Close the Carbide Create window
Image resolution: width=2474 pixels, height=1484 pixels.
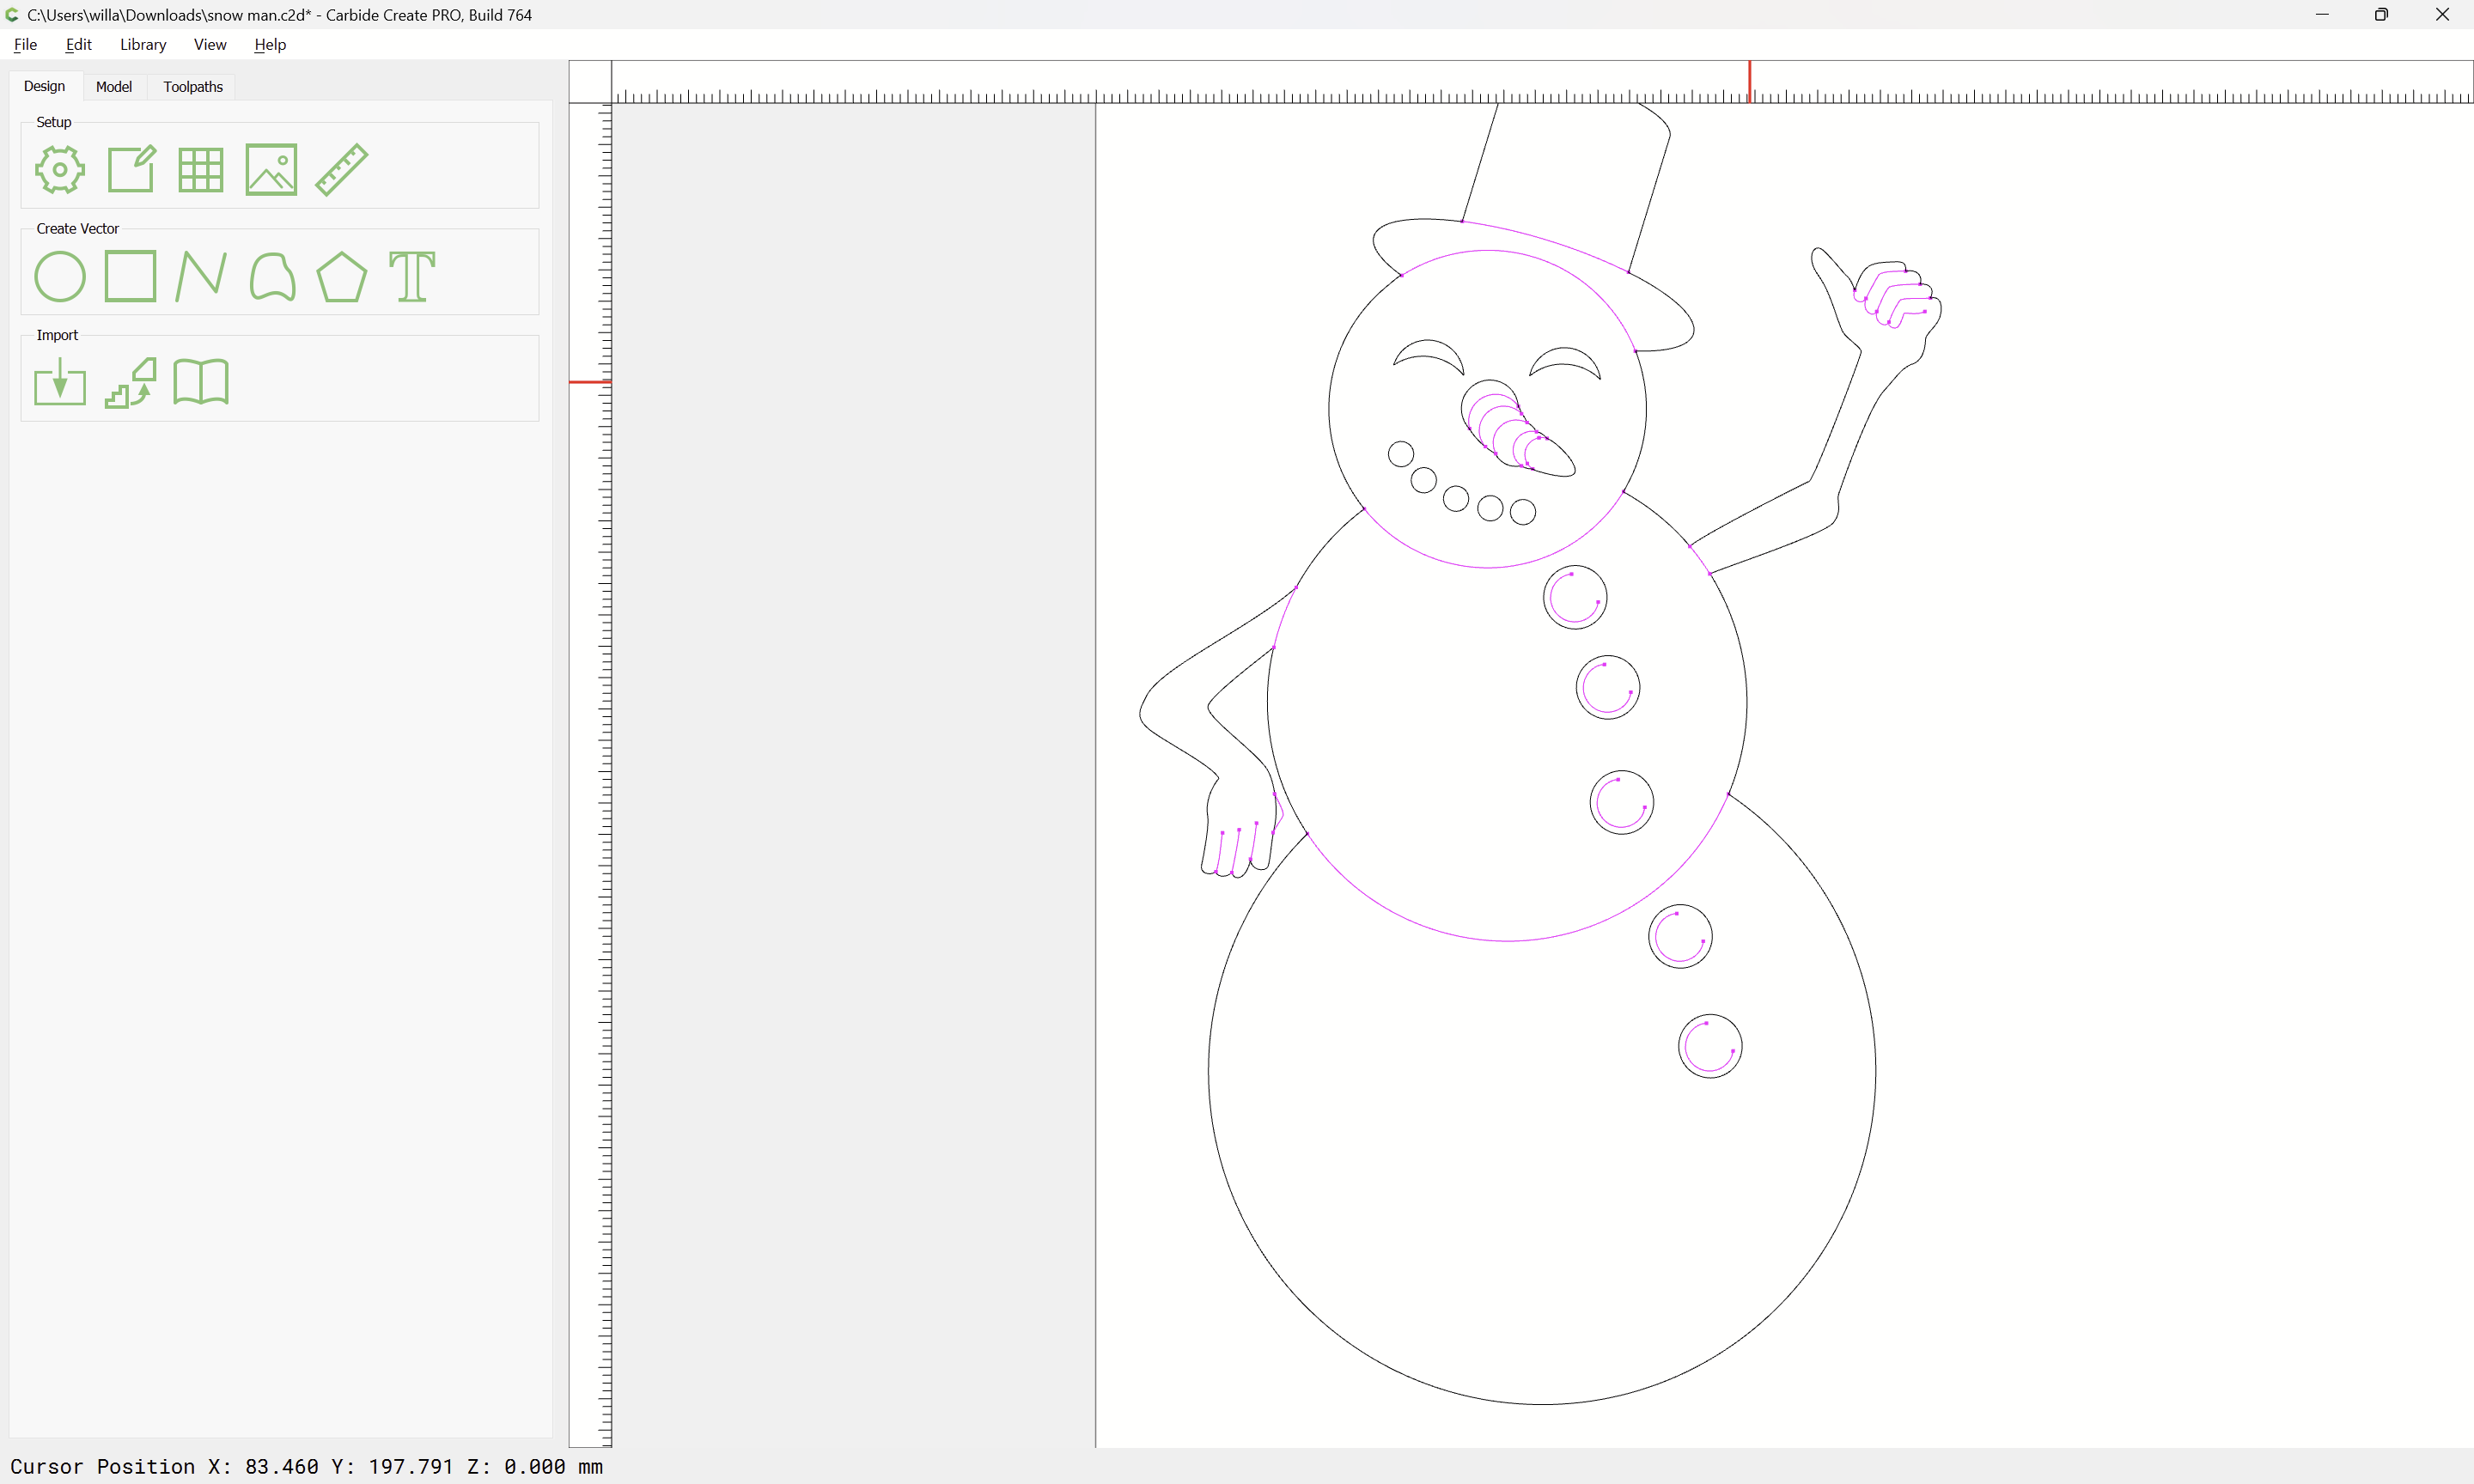(2442, 15)
